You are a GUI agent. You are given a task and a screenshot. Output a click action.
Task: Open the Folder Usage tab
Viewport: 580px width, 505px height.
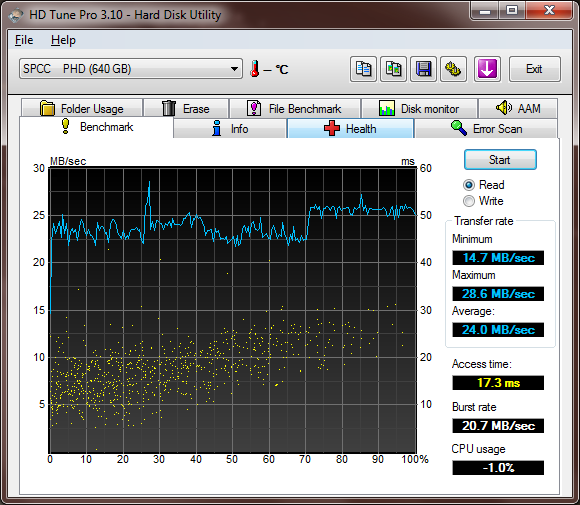(x=82, y=108)
